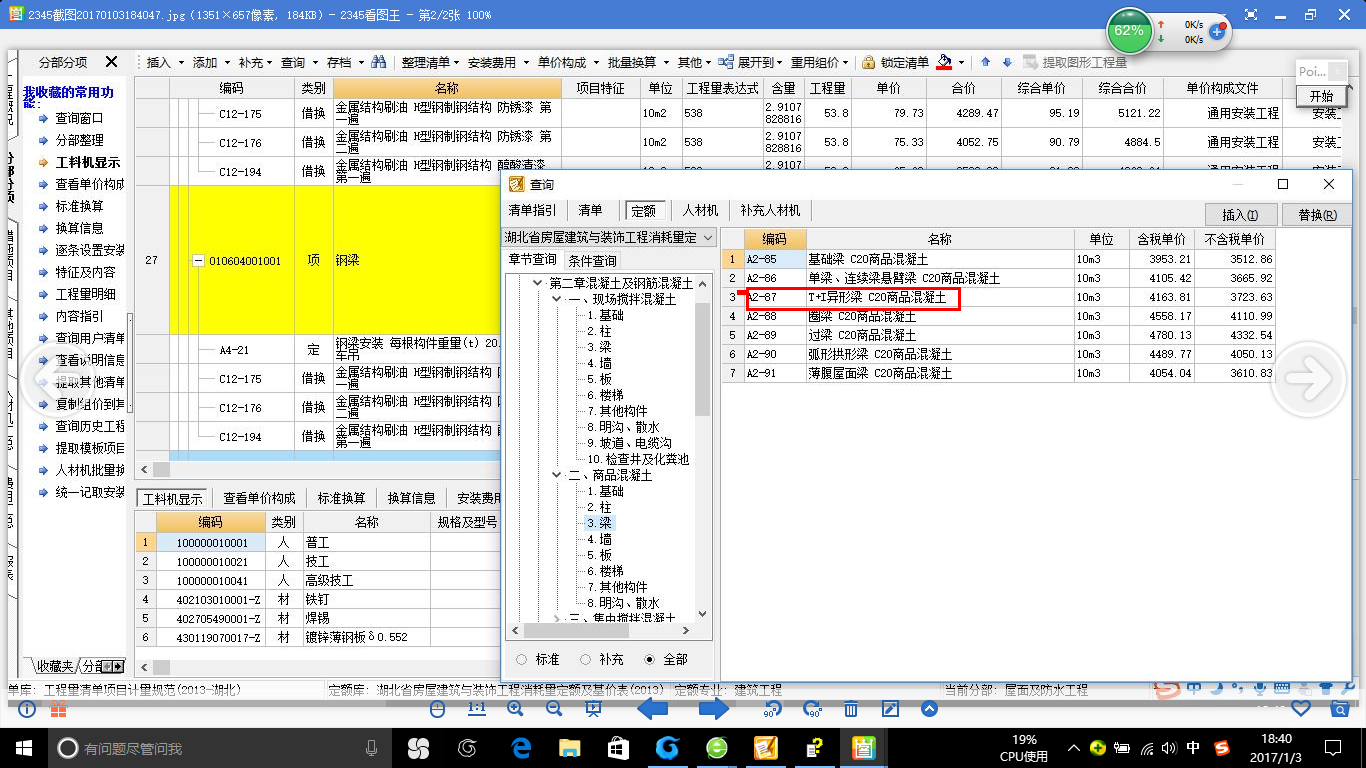Image resolution: width=1366 pixels, height=768 pixels.
Task: Click the green 62% accelerator ball
Action: [x=1128, y=31]
